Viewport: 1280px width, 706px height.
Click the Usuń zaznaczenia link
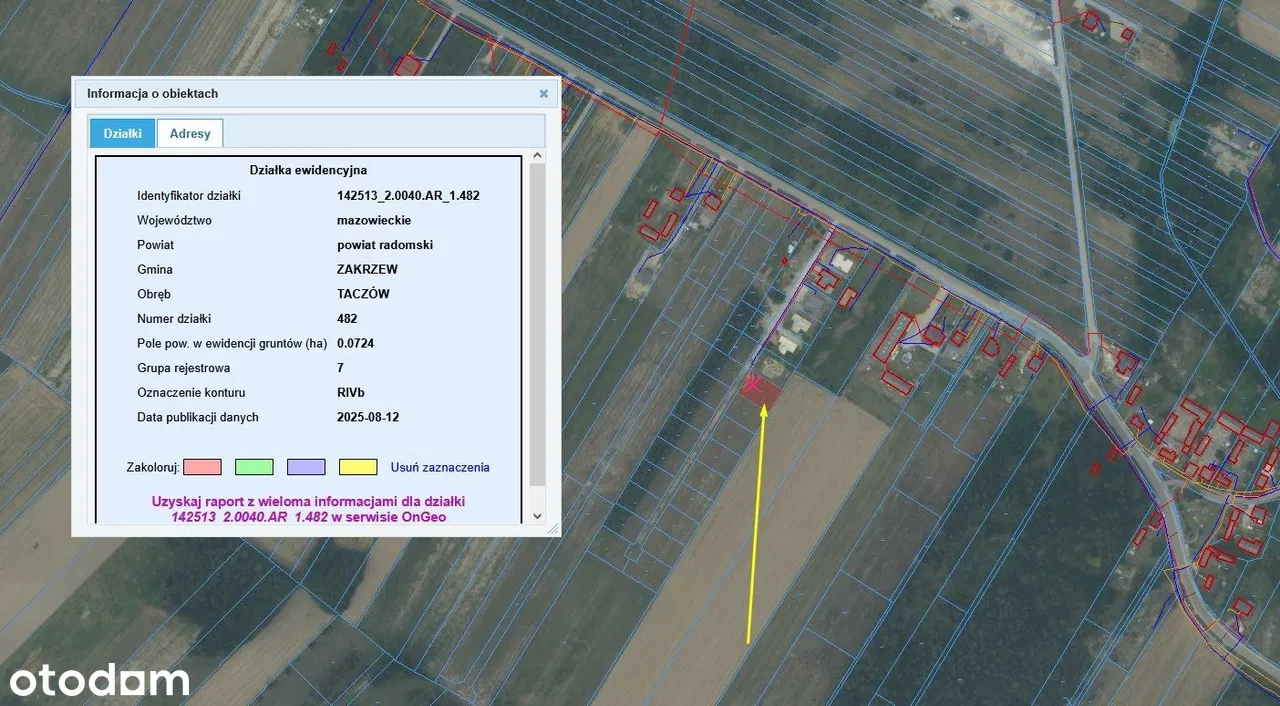(x=440, y=467)
